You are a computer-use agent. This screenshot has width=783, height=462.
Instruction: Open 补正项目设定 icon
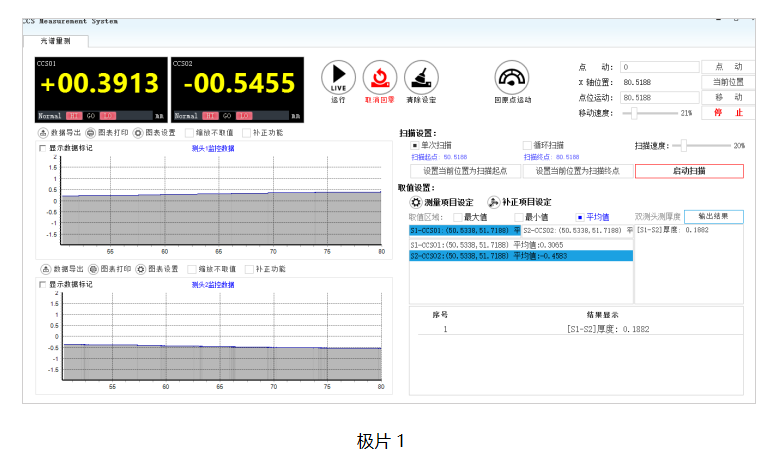pyautogui.click(x=493, y=202)
